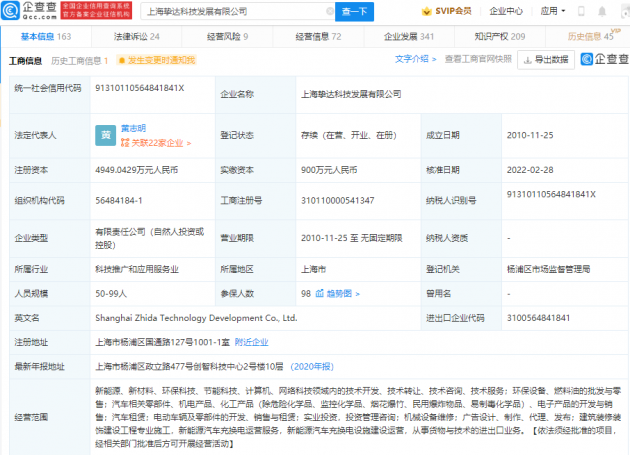The height and width of the screenshot is (455, 630).
Task: Enable 发生变更时通知我 change notification
Action: click(x=157, y=60)
